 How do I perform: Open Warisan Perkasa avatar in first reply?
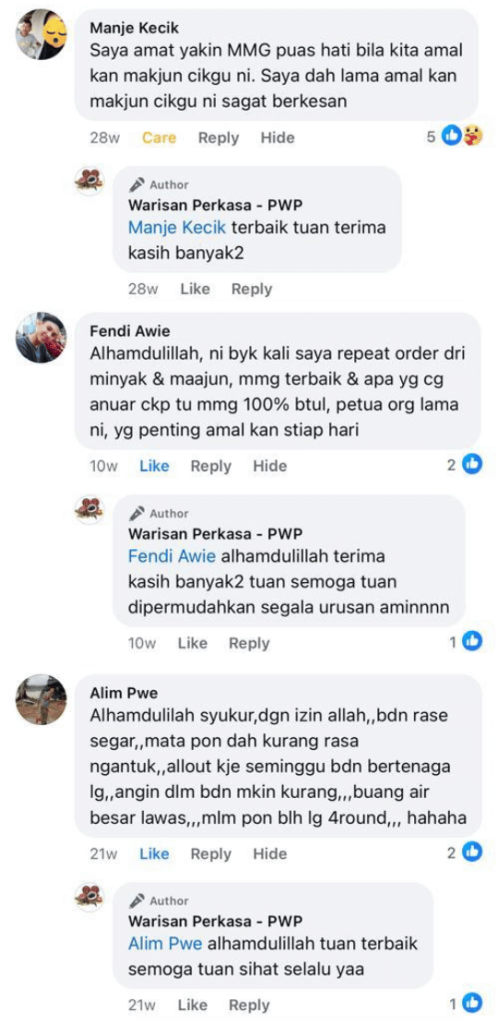pyautogui.click(x=89, y=181)
